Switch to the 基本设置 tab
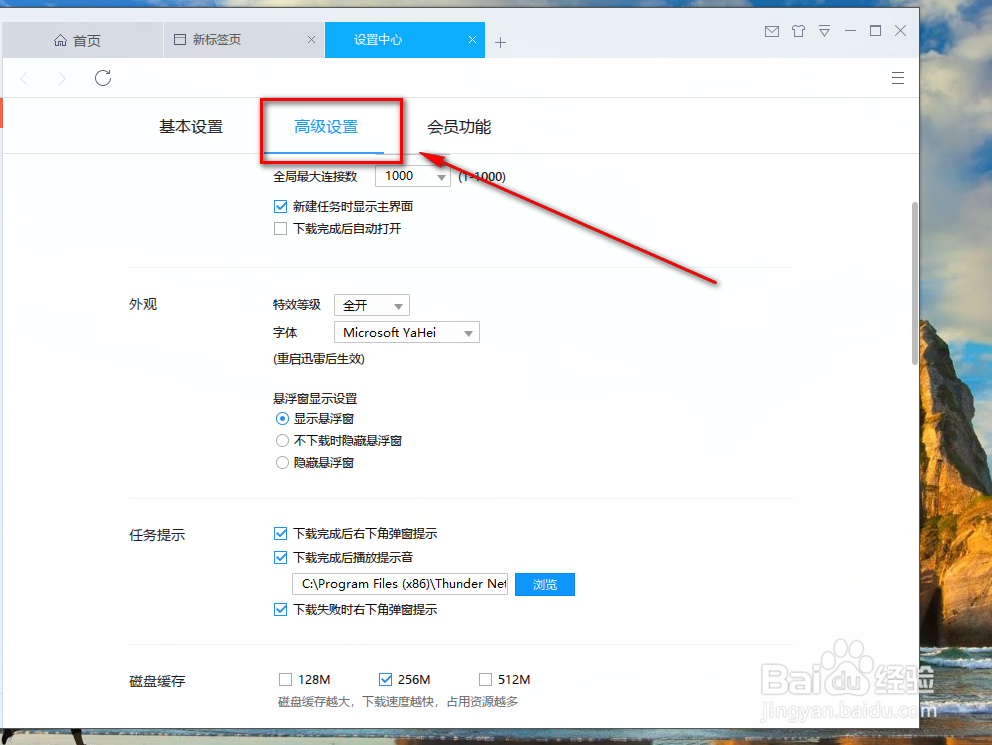 tap(190, 127)
